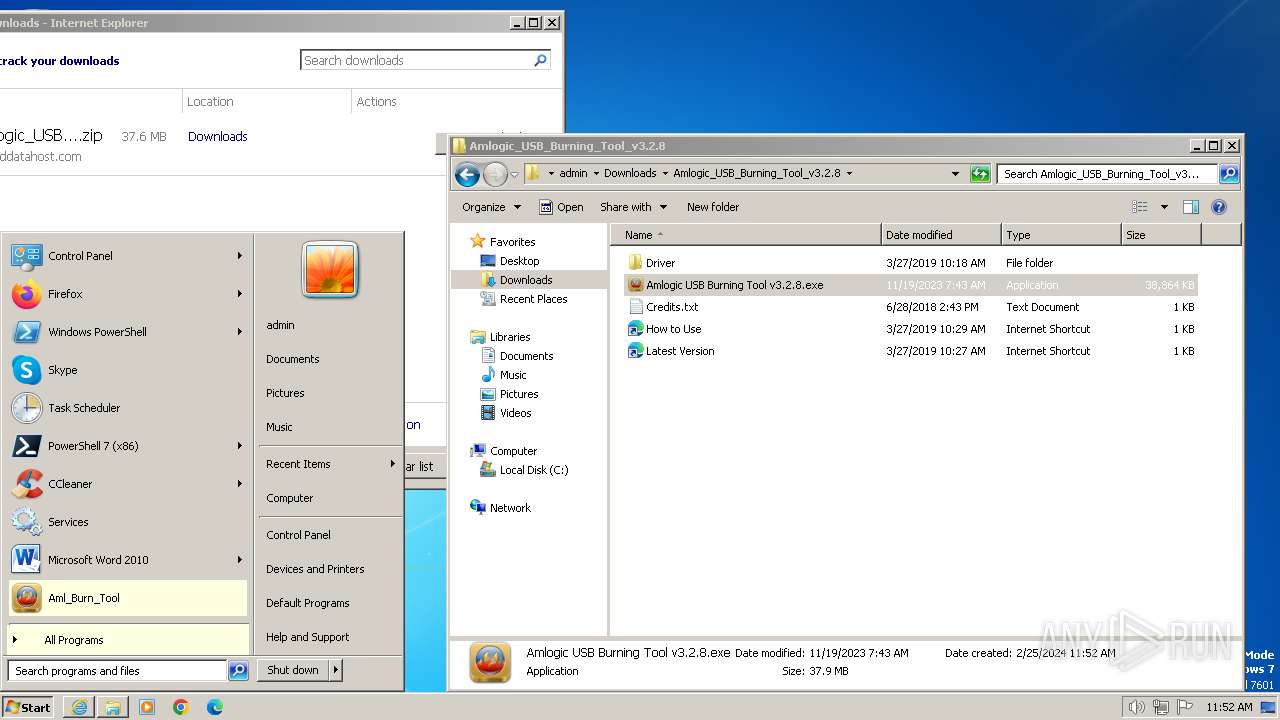Open Documents in Start menu
1280x720 pixels.
[293, 359]
